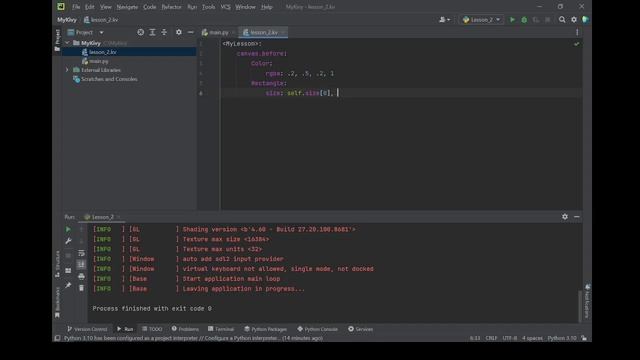Open the Project view dropdown
The height and width of the screenshot is (360, 640).
(x=85, y=32)
